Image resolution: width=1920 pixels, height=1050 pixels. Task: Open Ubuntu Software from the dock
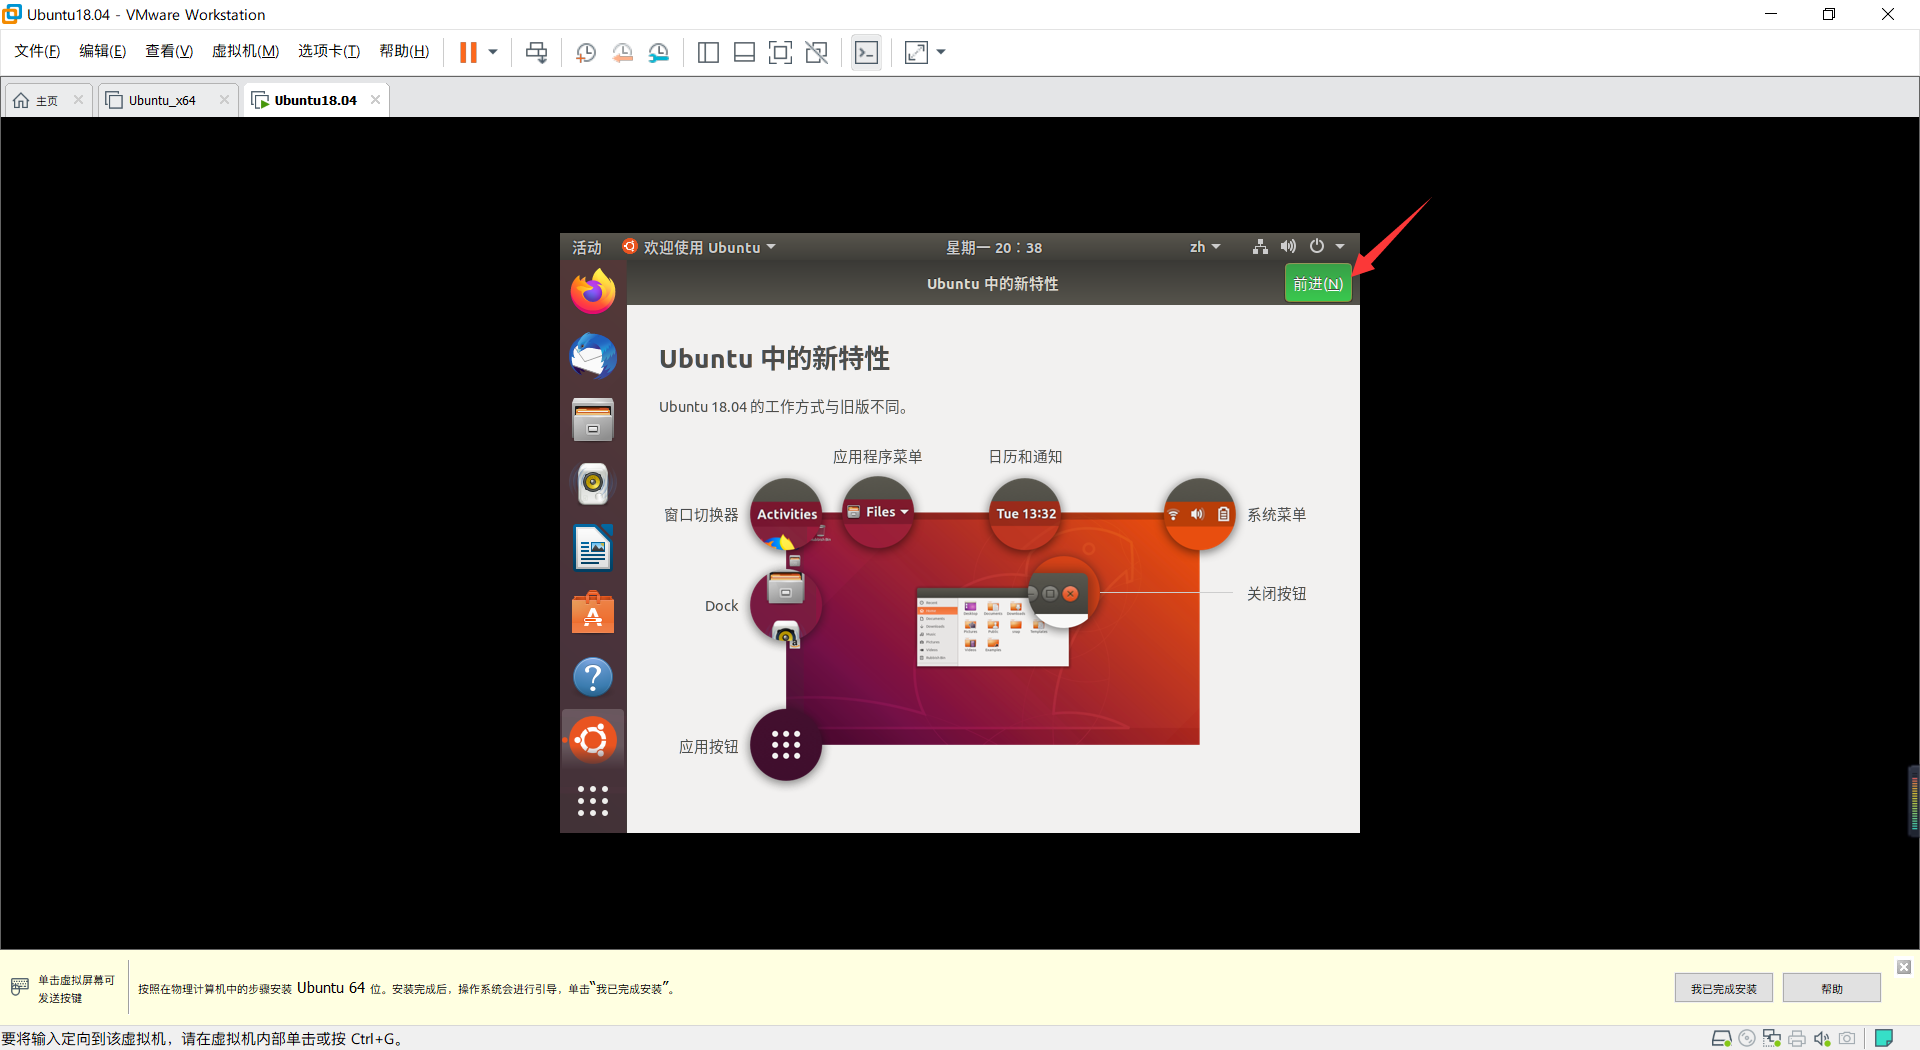pyautogui.click(x=593, y=612)
